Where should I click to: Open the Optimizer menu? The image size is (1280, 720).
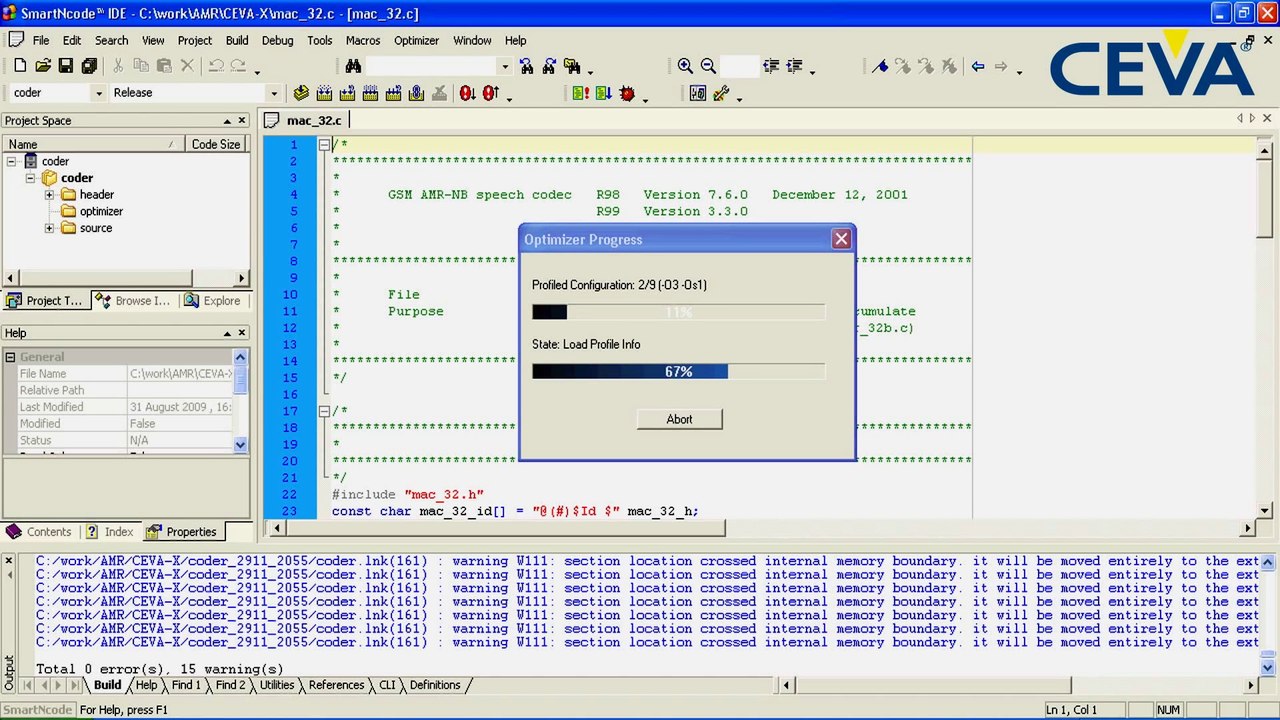click(x=416, y=40)
